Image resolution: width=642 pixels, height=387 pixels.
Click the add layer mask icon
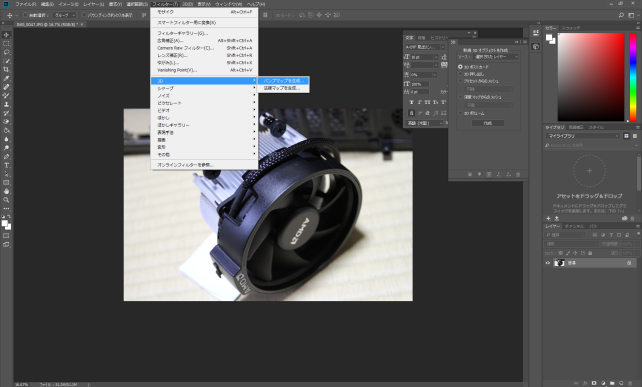(594, 383)
